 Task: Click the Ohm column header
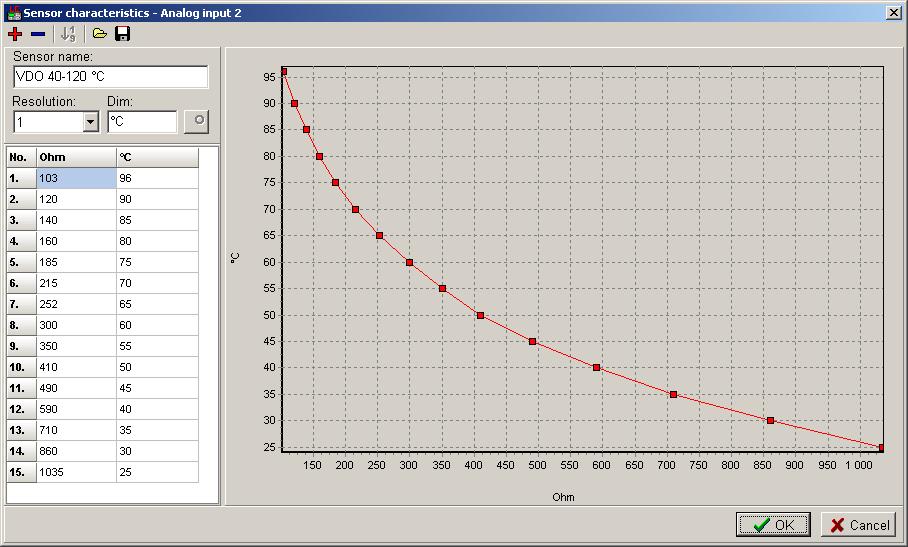(x=76, y=157)
